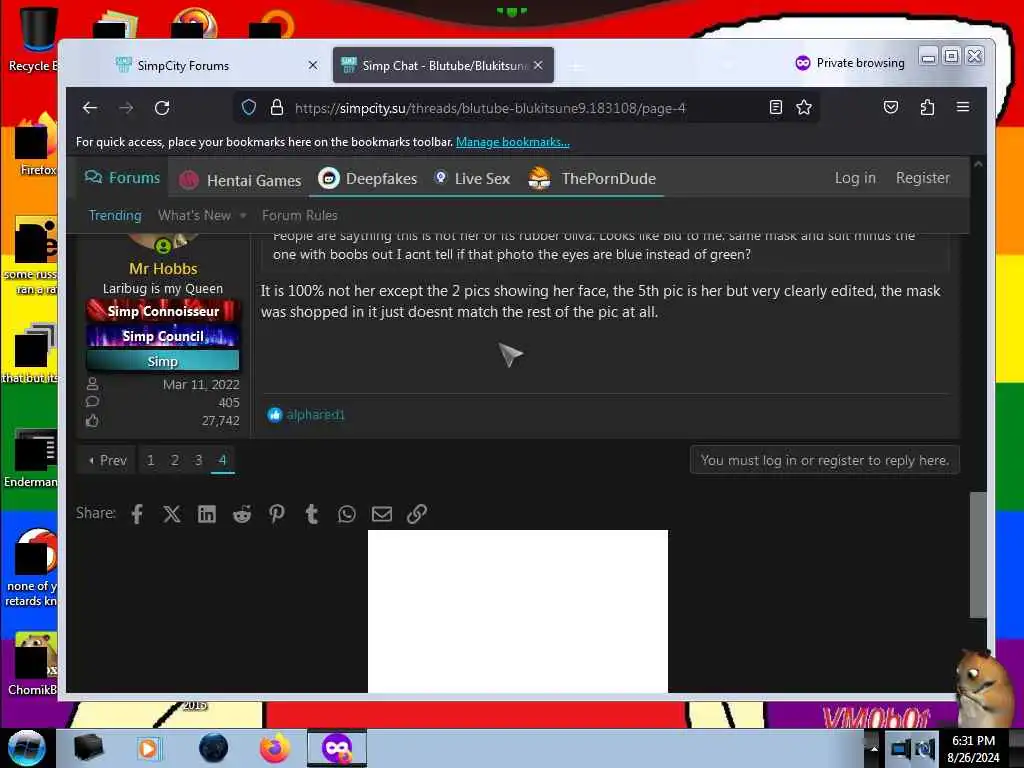
Task: Open the private browsing taskbar window
Action: click(337, 748)
